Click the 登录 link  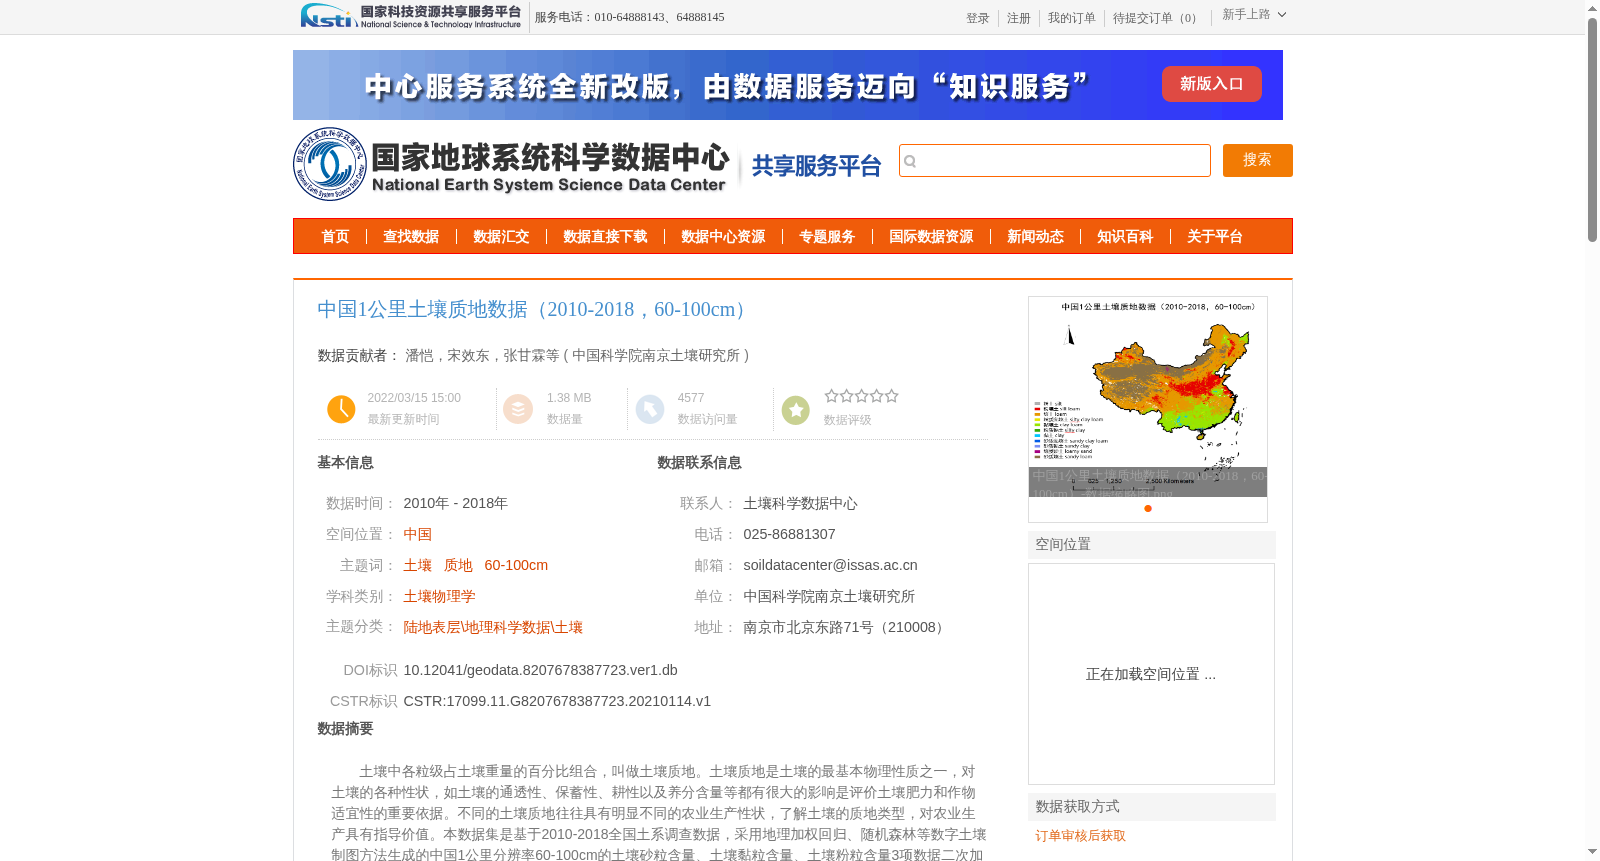[977, 18]
